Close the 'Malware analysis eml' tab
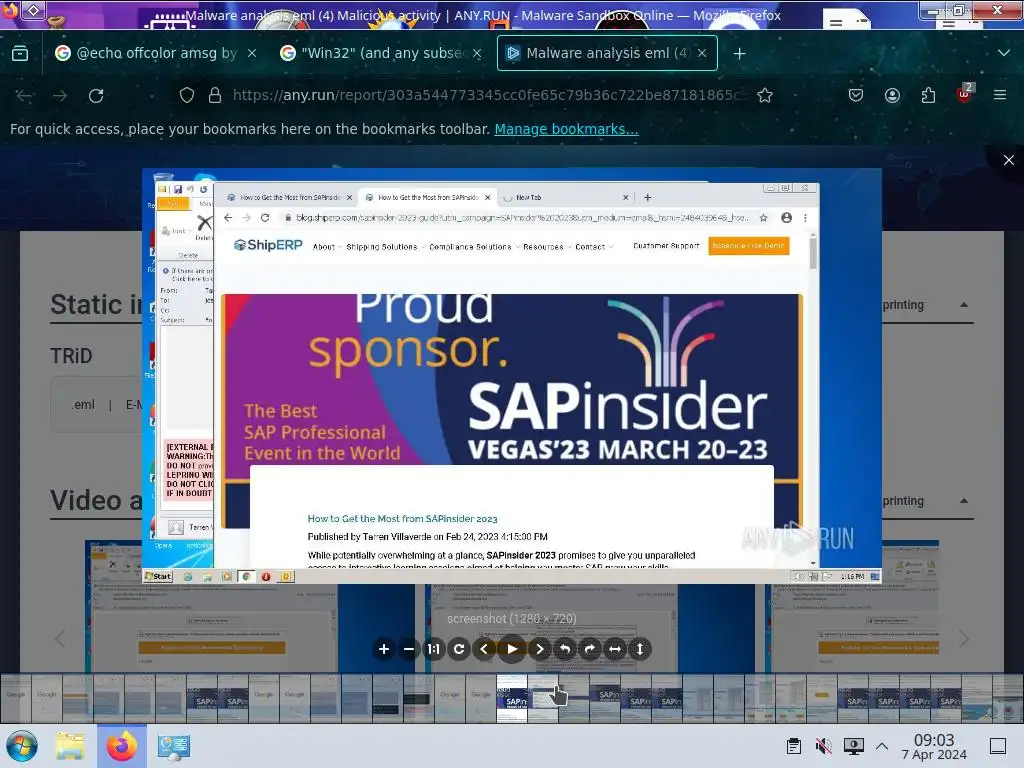This screenshot has width=1024, height=768. pos(702,54)
